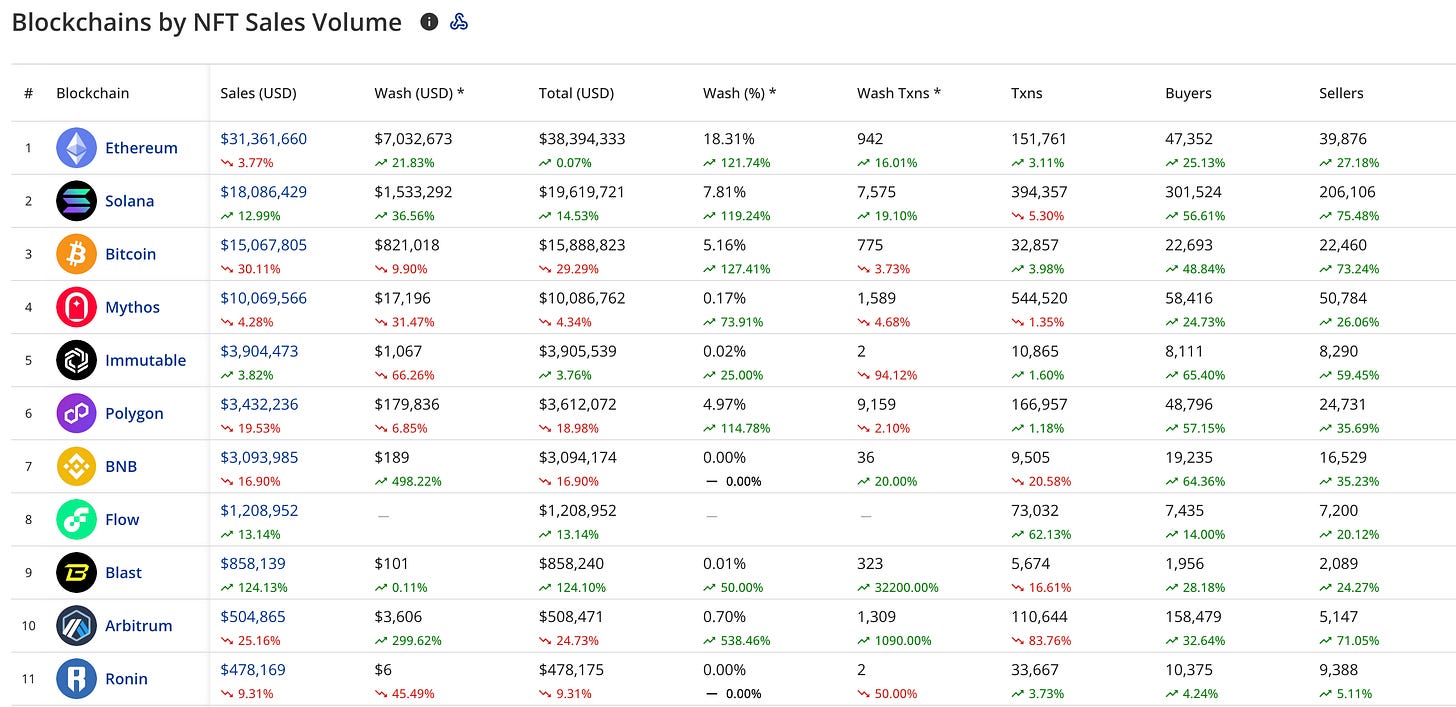Click Ronin sellers count 9,388
This screenshot has width=1456, height=707.
click(1338, 669)
